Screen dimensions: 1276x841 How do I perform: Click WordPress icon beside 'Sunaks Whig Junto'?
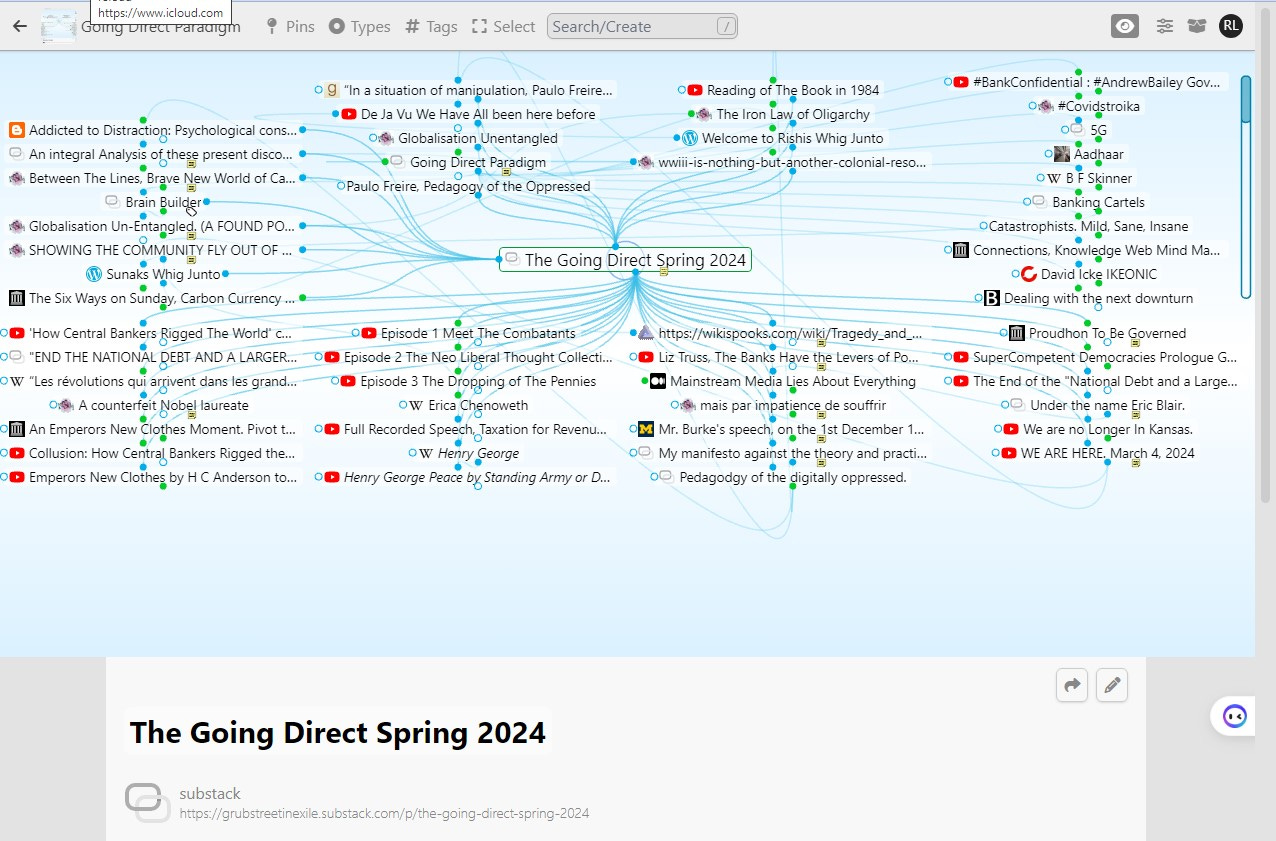[95, 274]
